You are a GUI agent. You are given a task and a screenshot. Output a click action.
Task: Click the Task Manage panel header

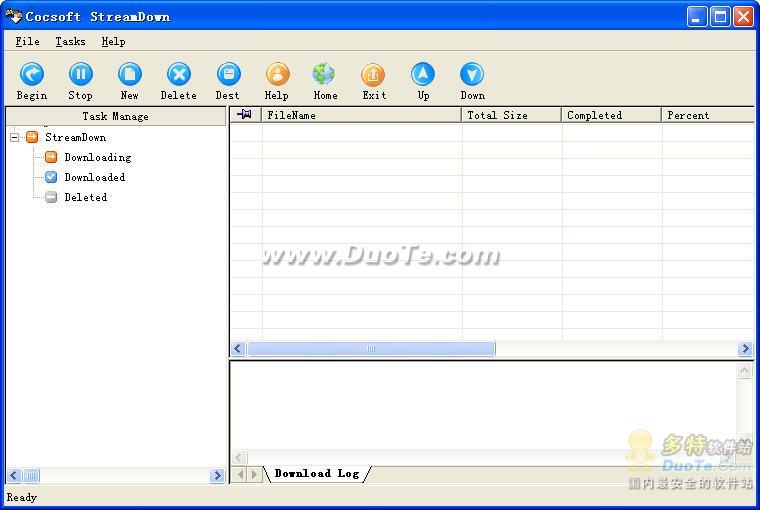[115, 116]
